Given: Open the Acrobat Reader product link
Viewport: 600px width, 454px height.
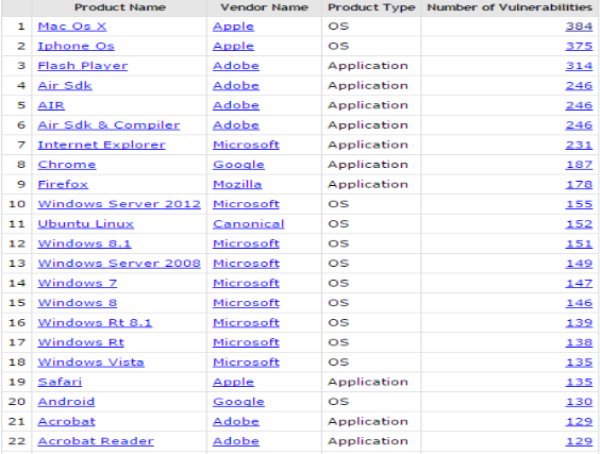Looking at the screenshot, I should click(95, 441).
